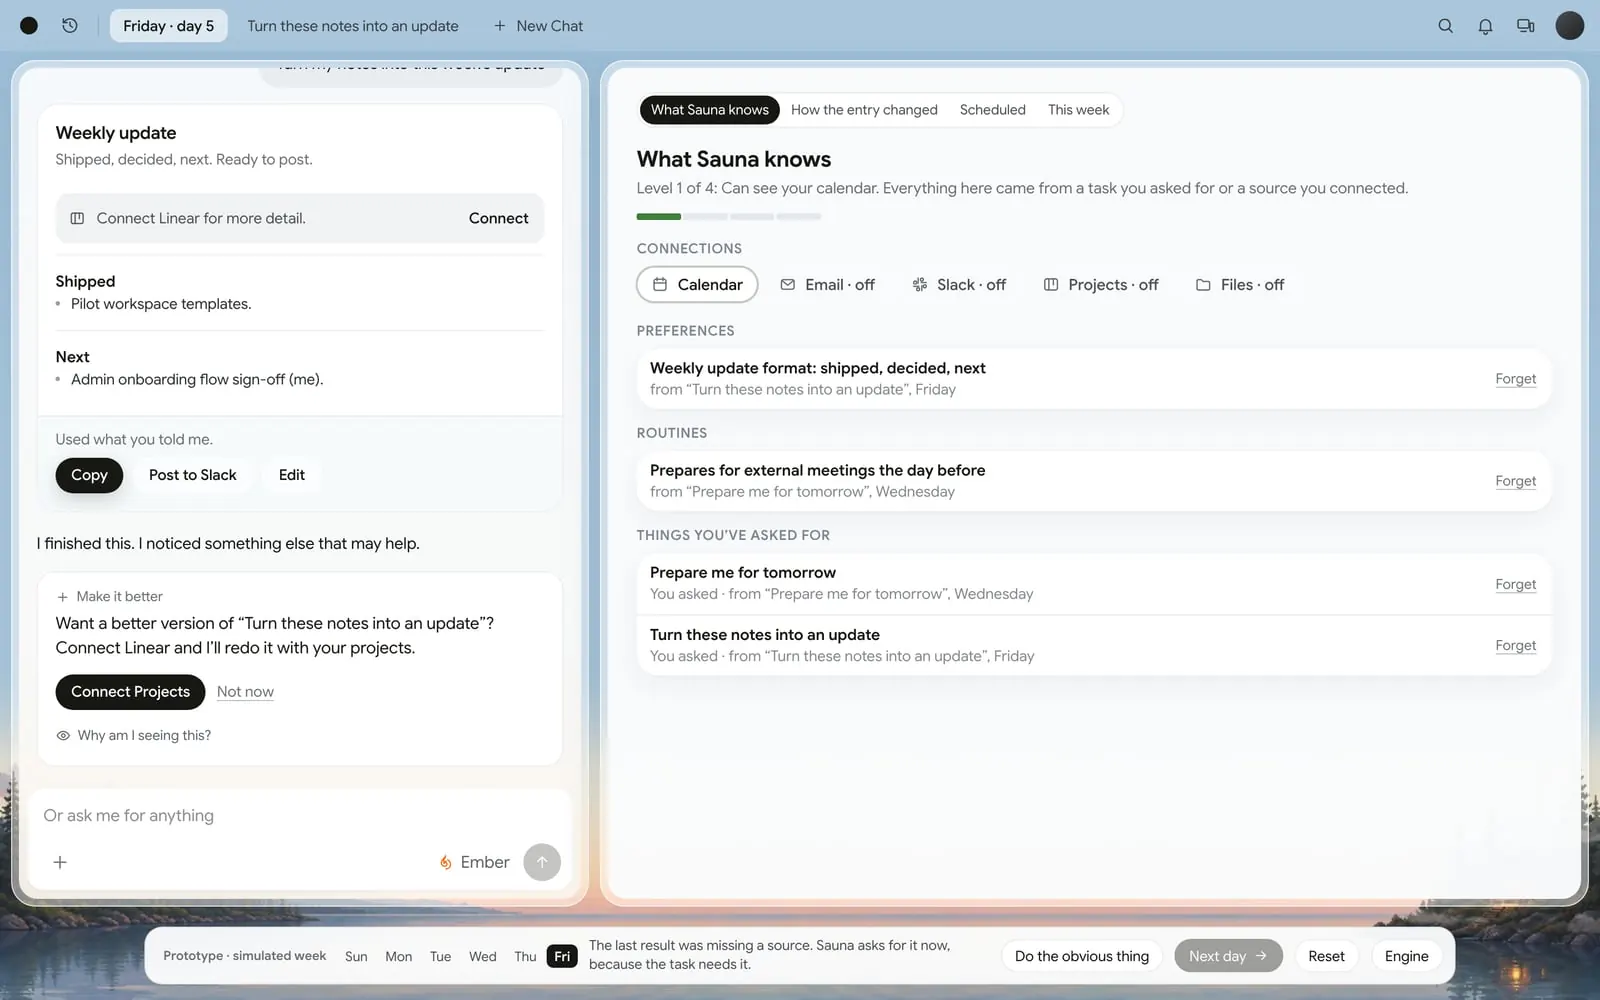Jump to Wed in simulated week
The width and height of the screenshot is (1600, 1000).
click(482, 956)
